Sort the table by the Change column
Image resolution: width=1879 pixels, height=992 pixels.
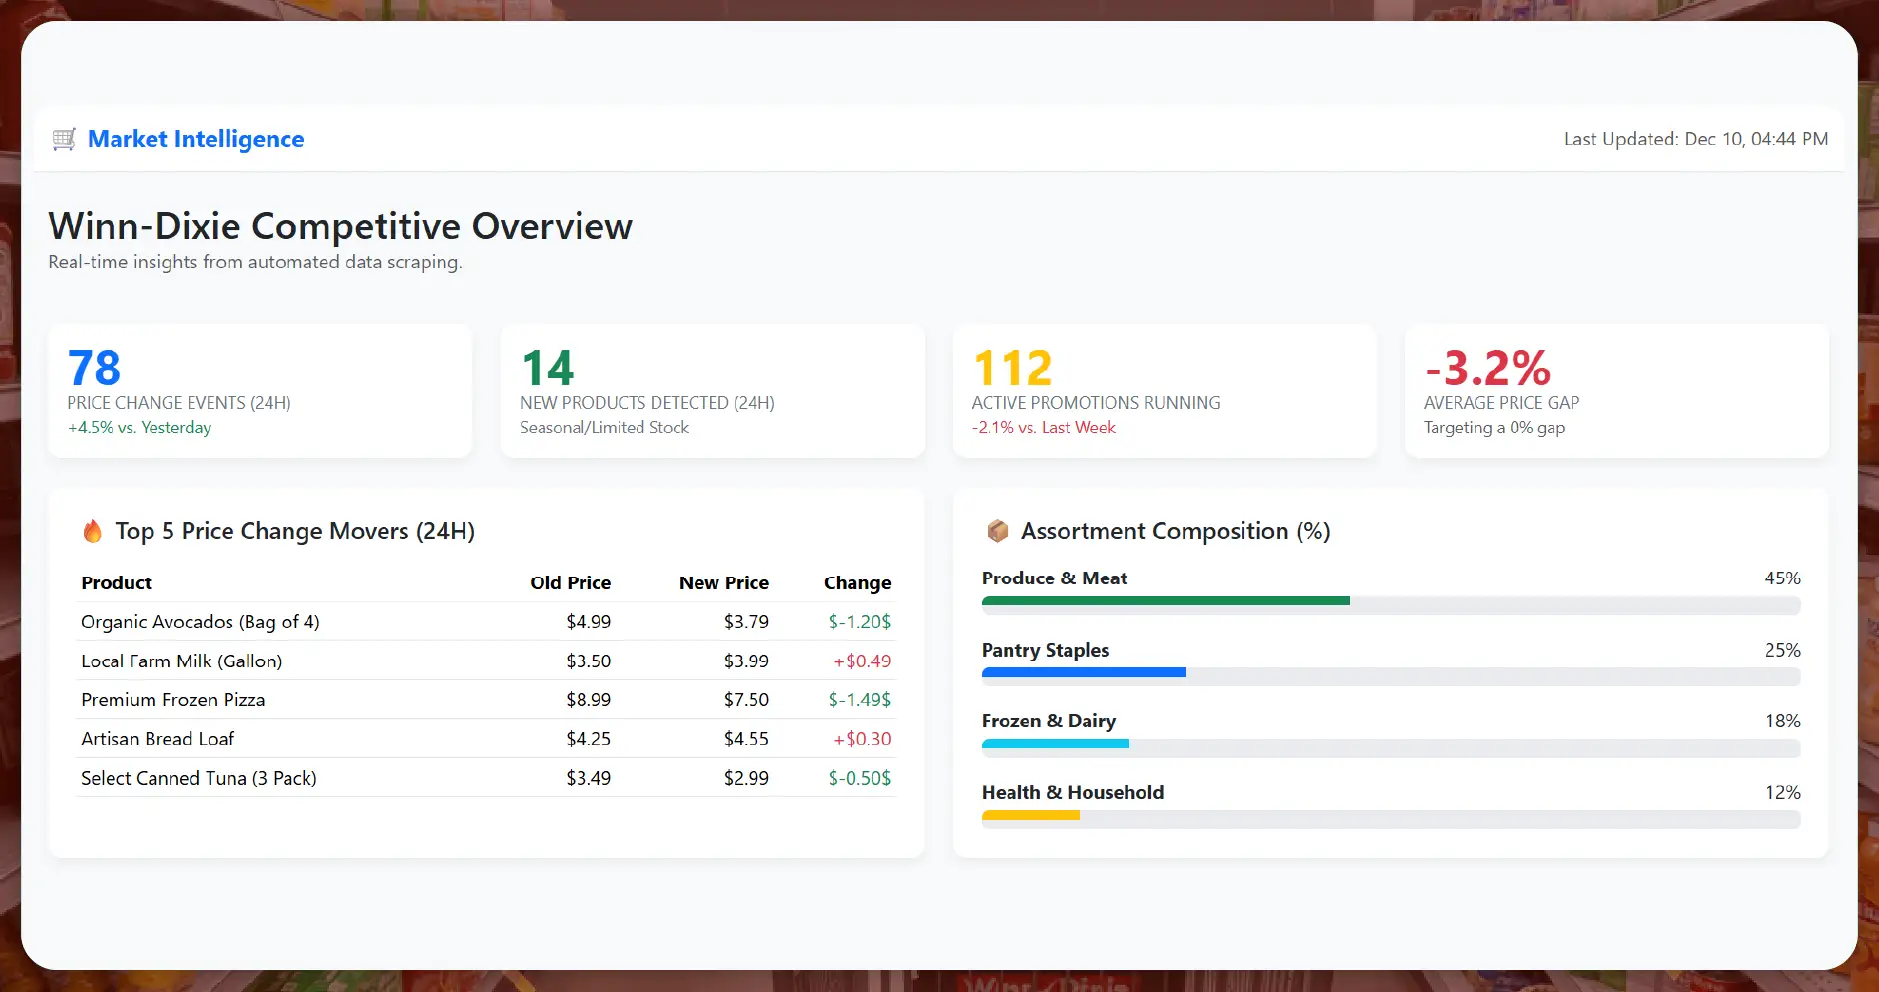(x=857, y=582)
